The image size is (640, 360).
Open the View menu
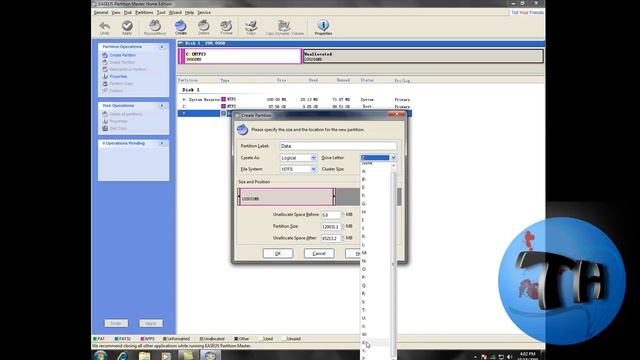pos(116,13)
